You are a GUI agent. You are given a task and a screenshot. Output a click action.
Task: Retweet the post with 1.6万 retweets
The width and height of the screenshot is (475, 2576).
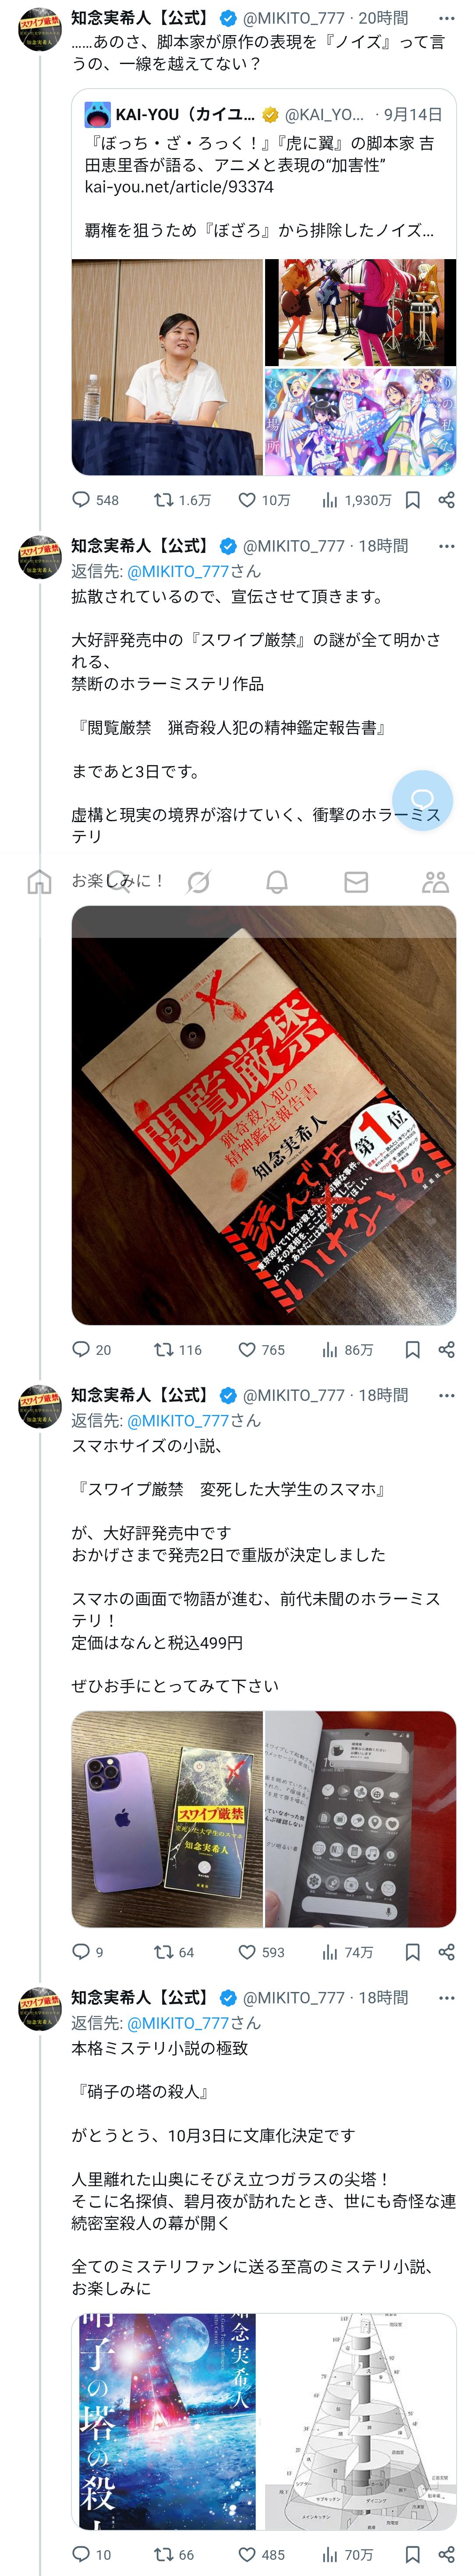point(182,500)
